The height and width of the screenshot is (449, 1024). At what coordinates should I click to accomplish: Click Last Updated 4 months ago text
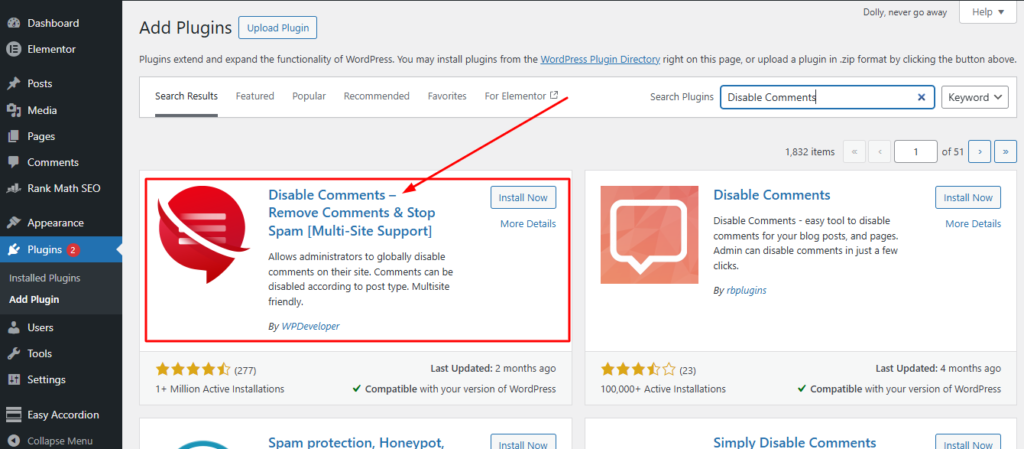tap(938, 369)
